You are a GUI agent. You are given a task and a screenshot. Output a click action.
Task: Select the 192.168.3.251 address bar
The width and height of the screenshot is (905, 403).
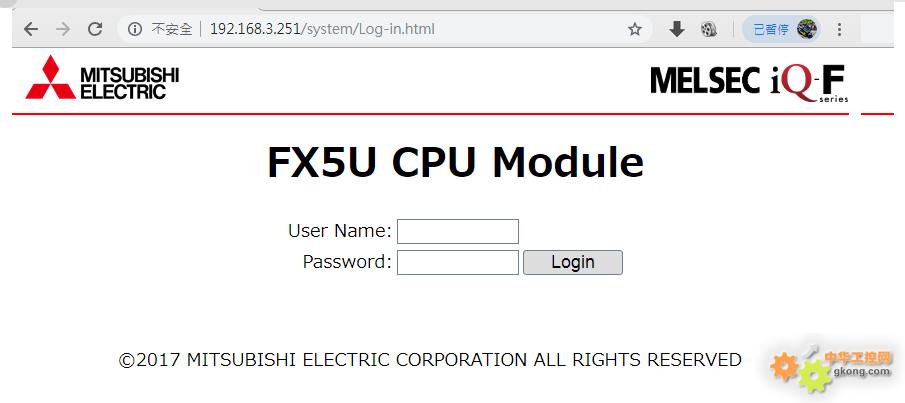pyautogui.click(x=322, y=29)
